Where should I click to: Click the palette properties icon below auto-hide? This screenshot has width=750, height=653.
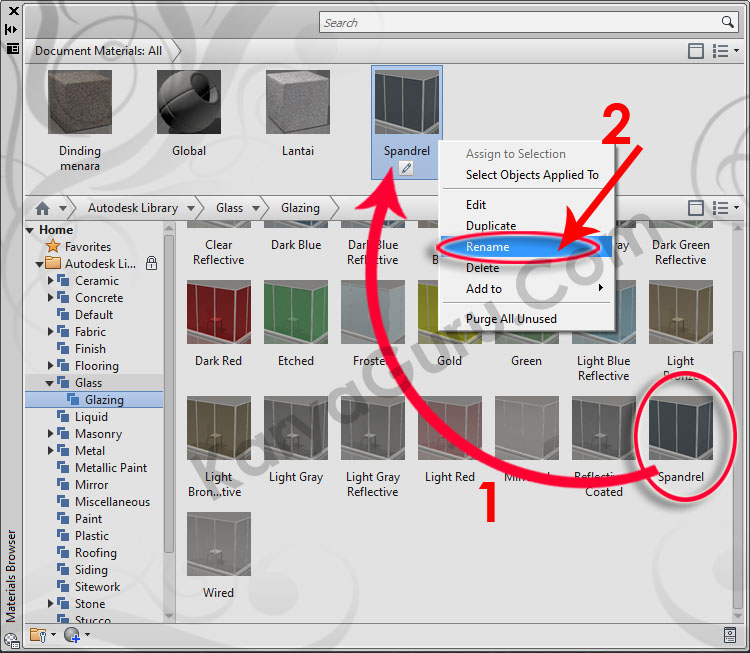(12, 48)
